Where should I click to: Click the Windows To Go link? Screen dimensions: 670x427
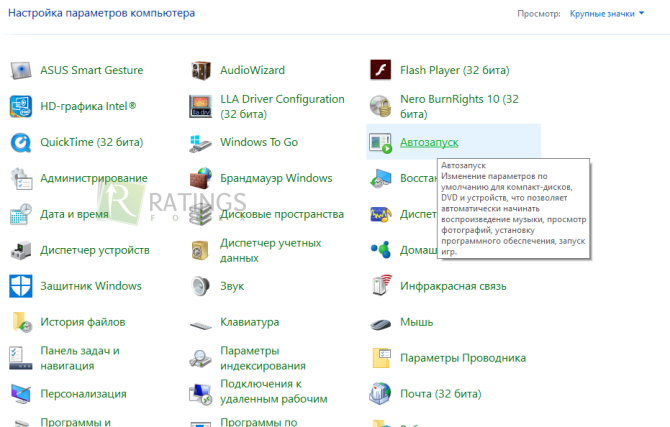click(259, 142)
